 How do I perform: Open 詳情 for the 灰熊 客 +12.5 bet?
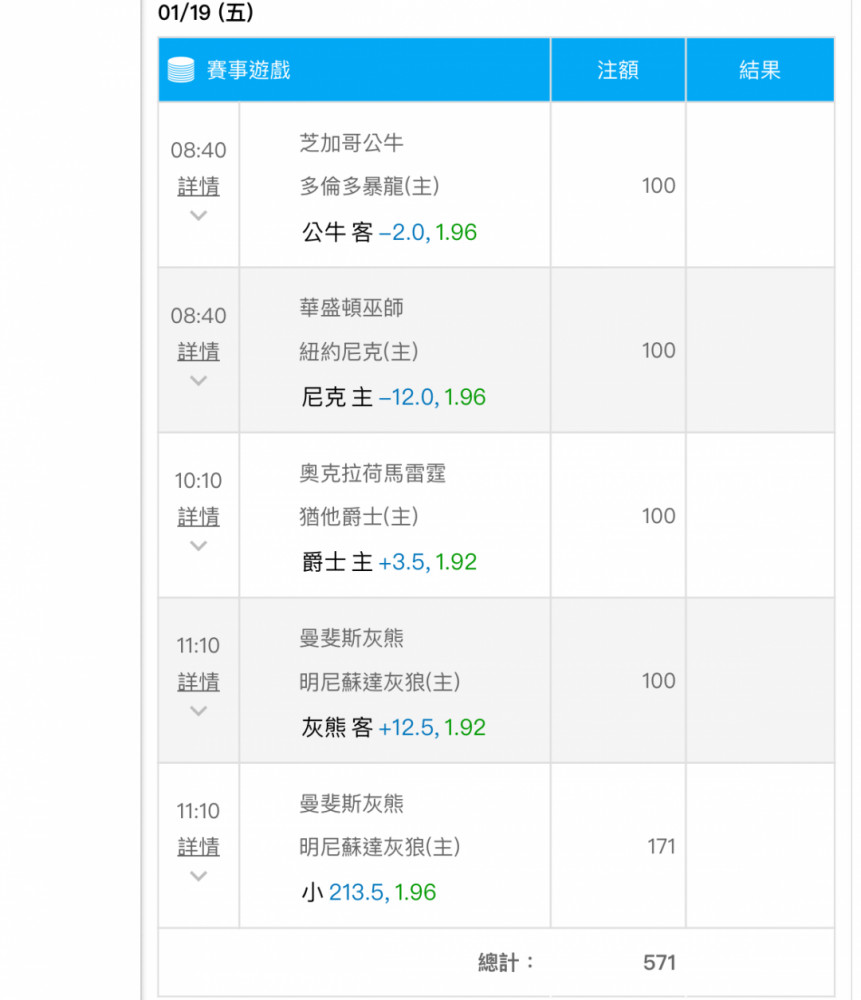pos(198,682)
